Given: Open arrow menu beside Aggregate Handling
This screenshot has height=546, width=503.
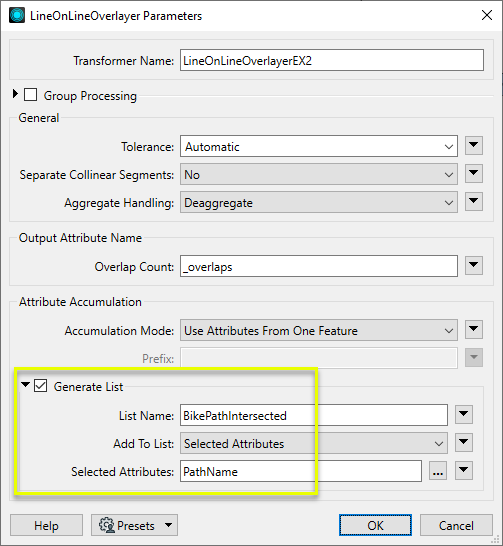Looking at the screenshot, I should [x=474, y=201].
